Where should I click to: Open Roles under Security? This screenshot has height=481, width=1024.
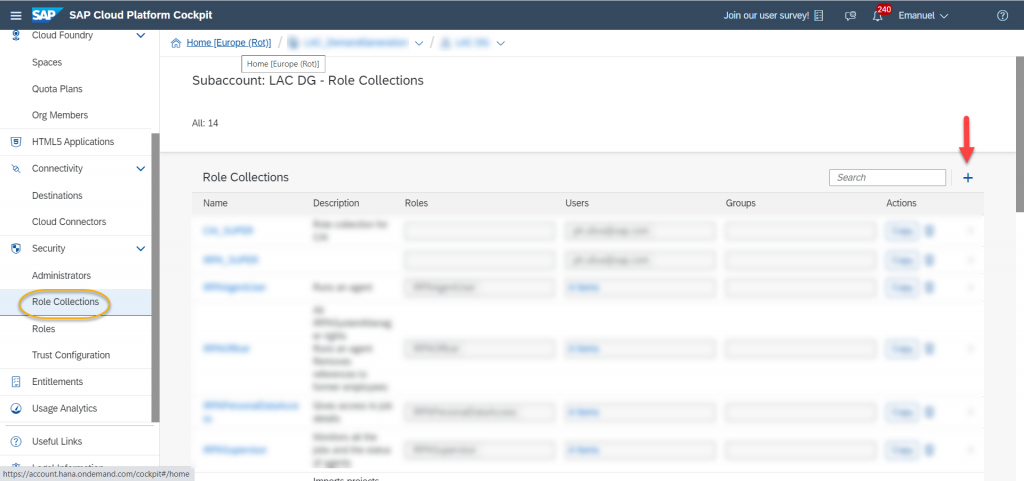click(44, 329)
